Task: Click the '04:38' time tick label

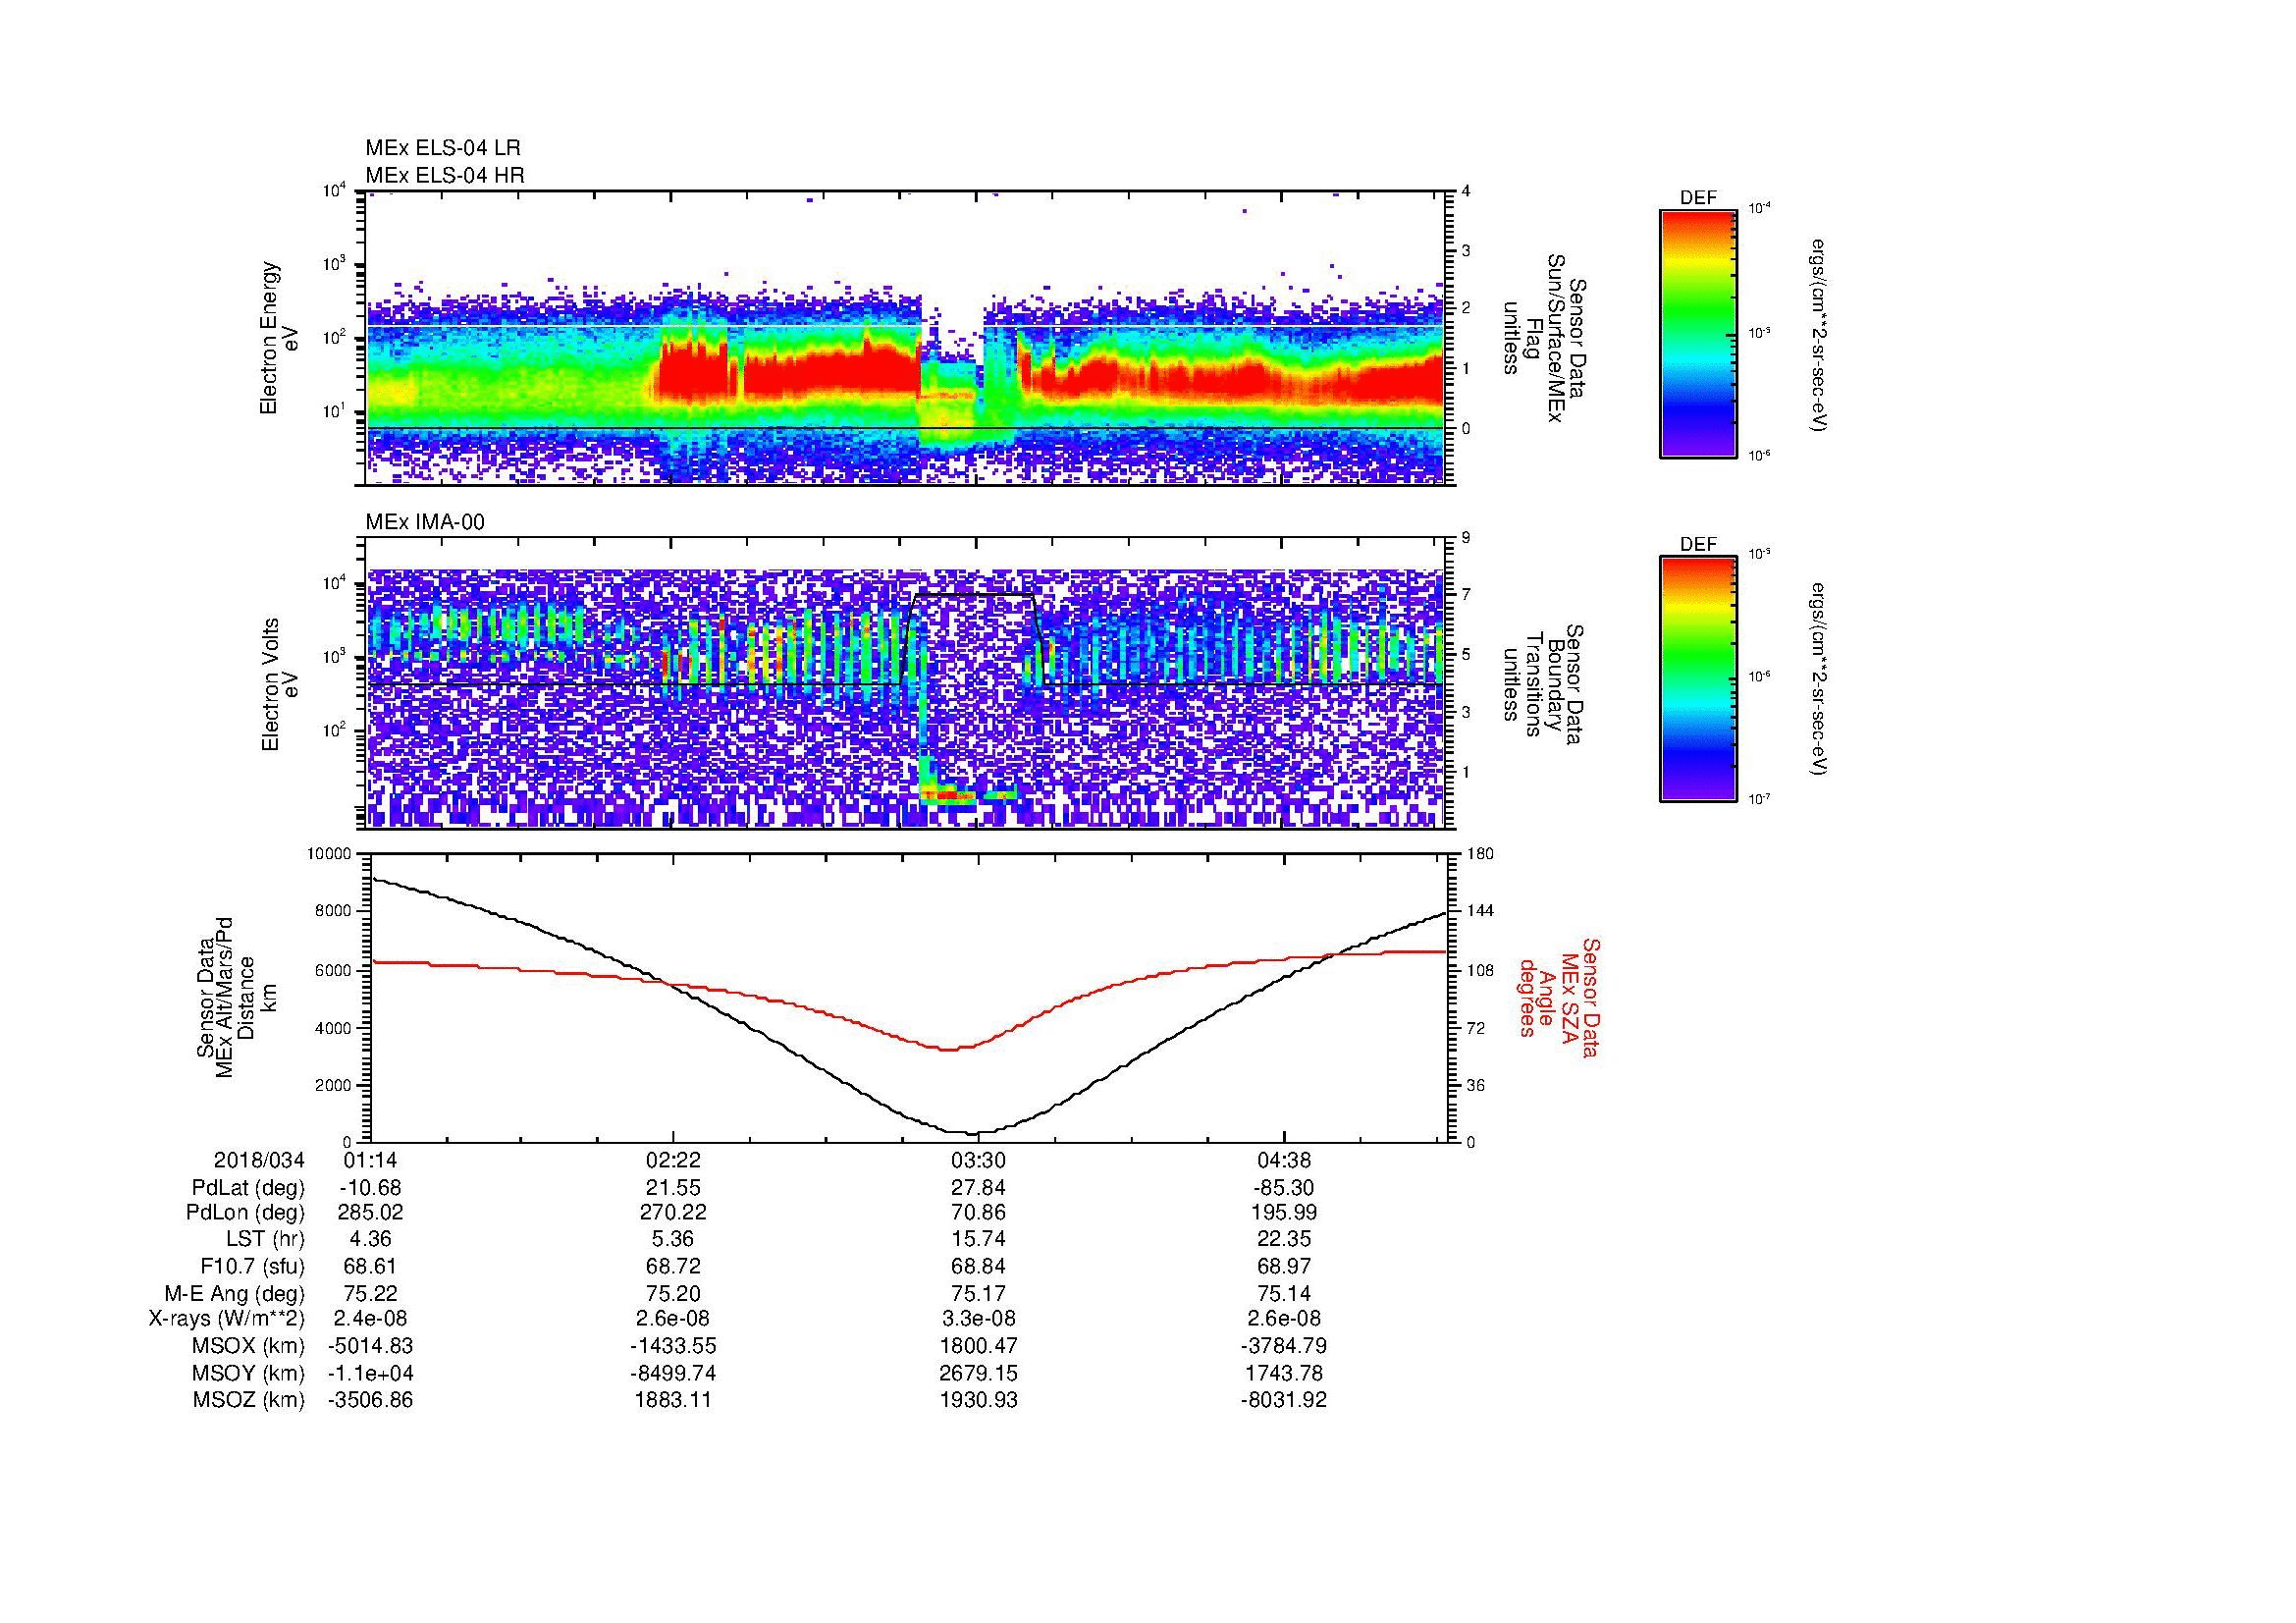Action: tap(1283, 1160)
